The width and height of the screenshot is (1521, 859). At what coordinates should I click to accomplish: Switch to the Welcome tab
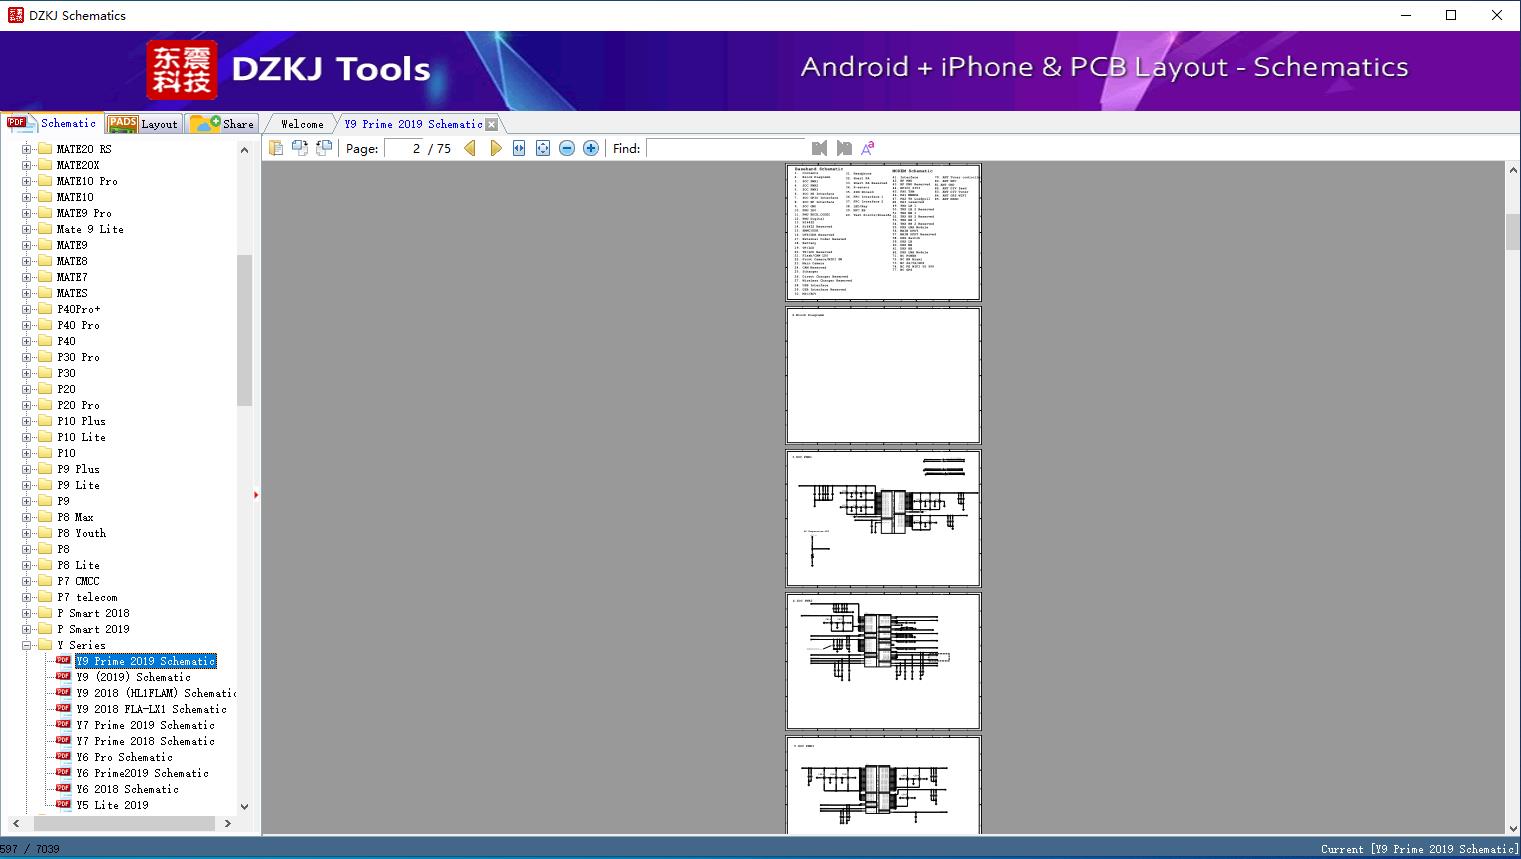point(302,124)
